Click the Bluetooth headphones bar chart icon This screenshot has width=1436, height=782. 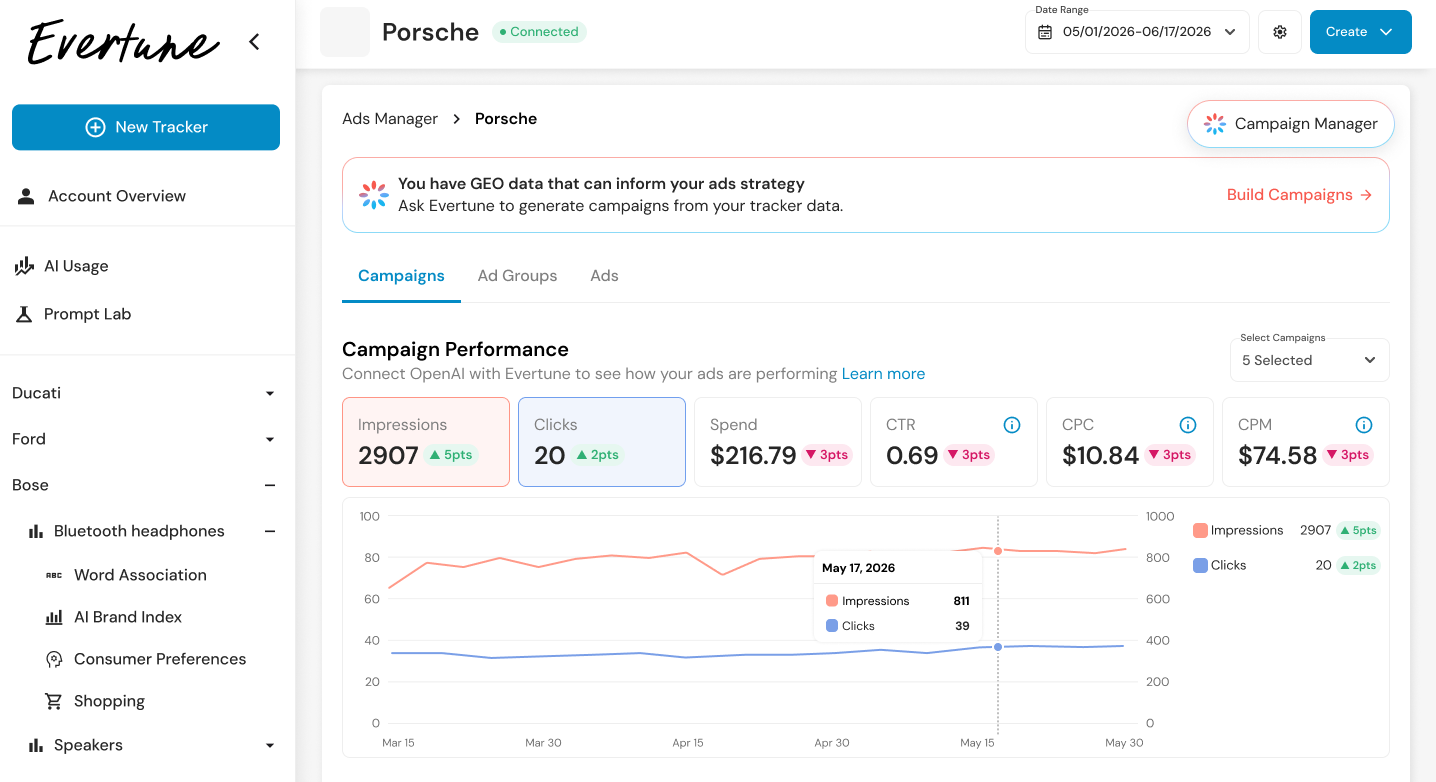[x=36, y=531]
